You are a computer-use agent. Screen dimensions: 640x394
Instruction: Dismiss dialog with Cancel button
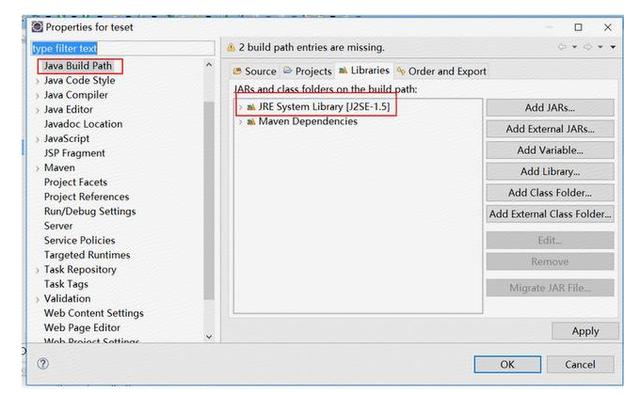[580, 364]
